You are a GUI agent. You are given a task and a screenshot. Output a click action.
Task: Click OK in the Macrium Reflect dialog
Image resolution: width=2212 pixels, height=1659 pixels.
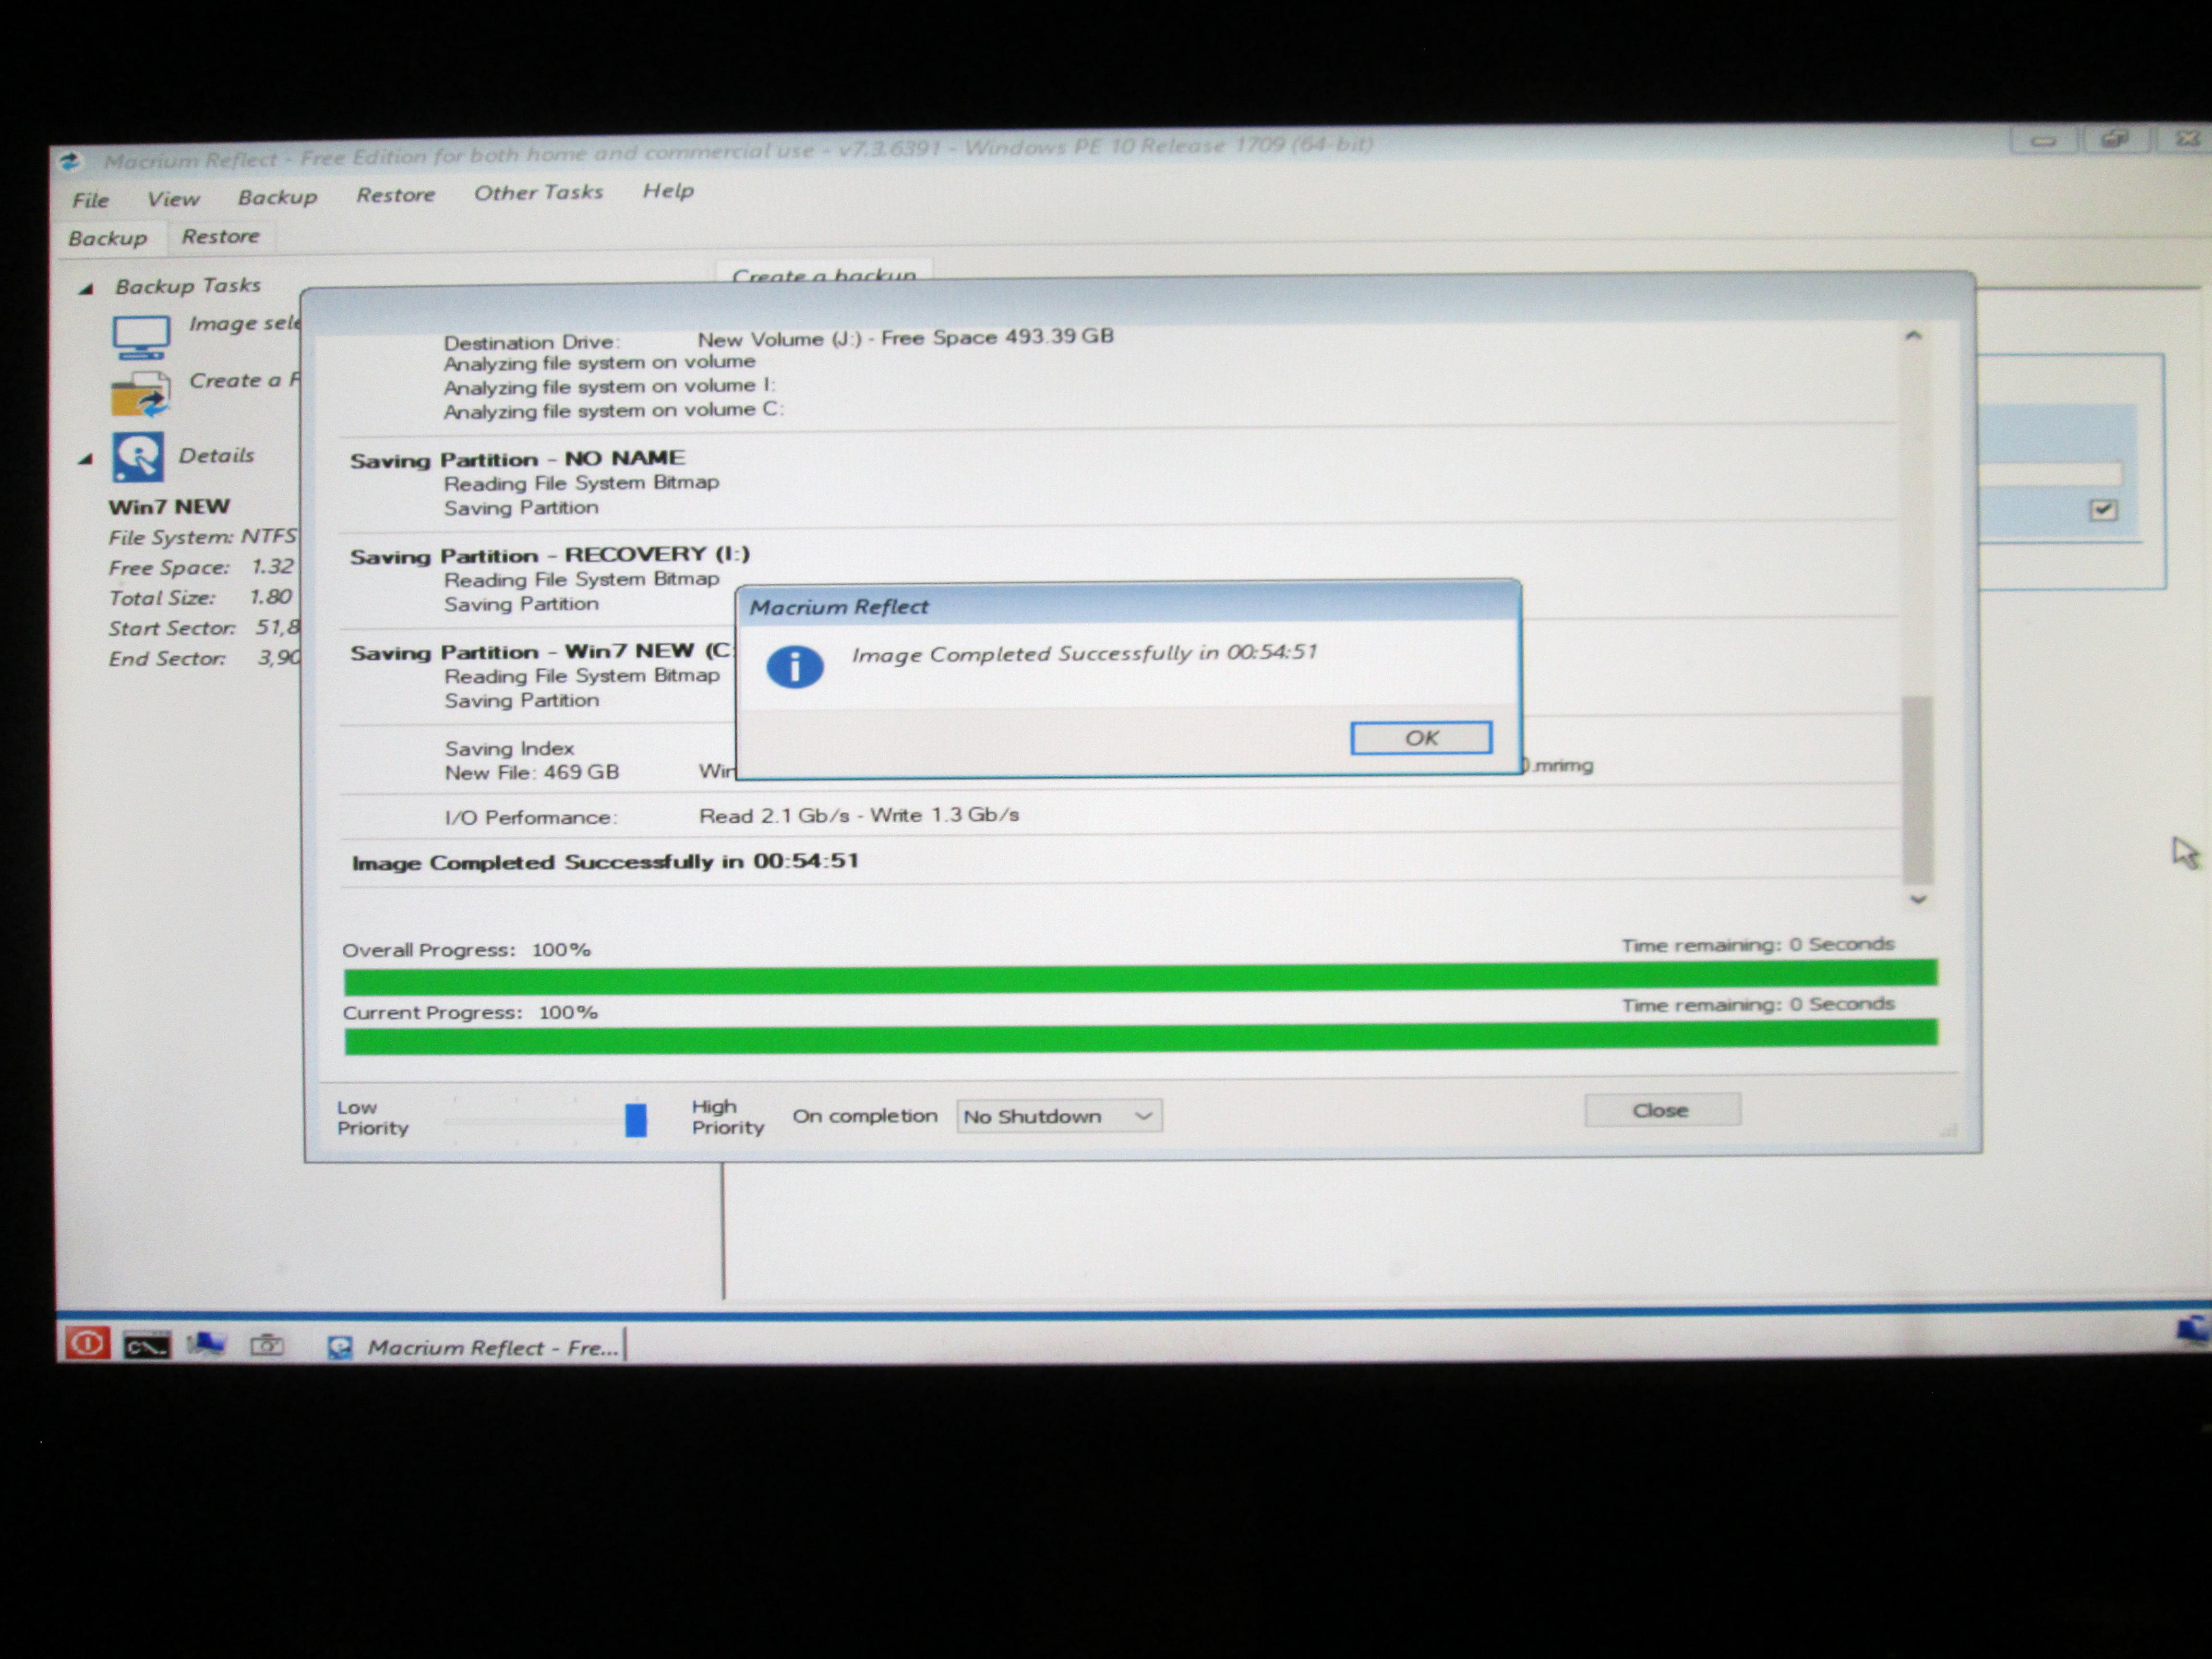click(1420, 738)
